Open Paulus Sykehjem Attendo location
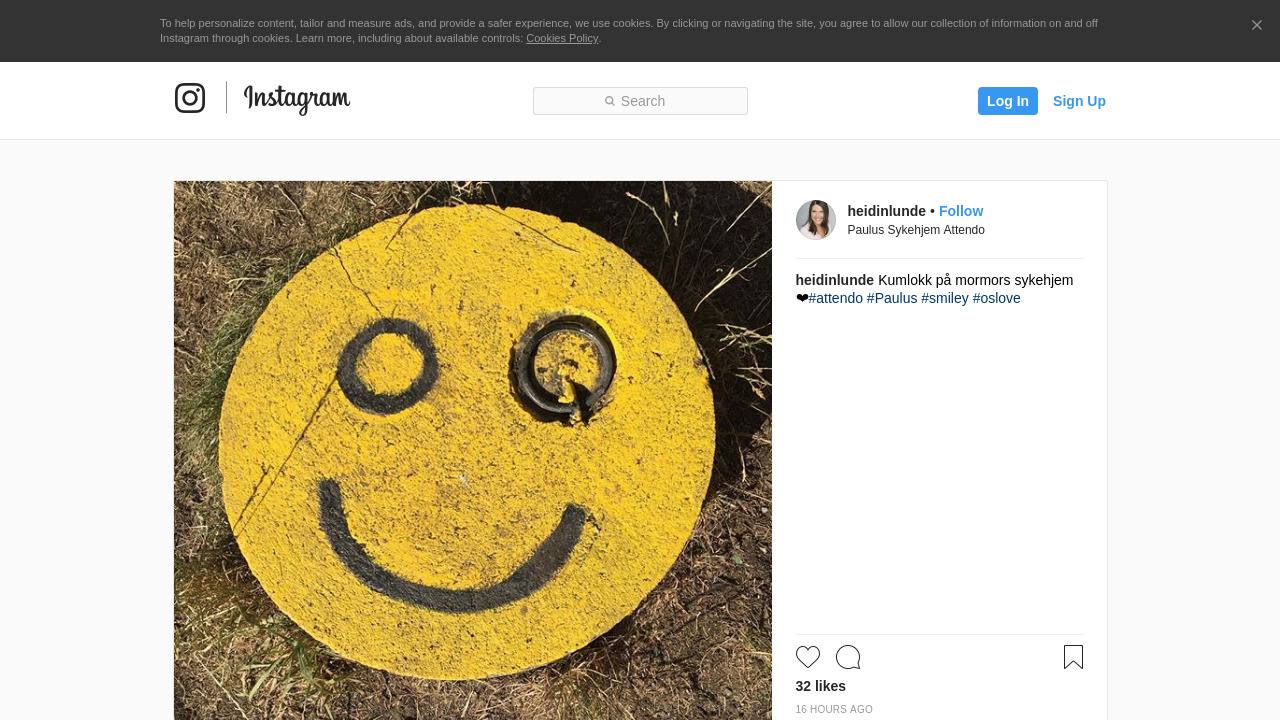The image size is (1280, 720). tap(916, 230)
